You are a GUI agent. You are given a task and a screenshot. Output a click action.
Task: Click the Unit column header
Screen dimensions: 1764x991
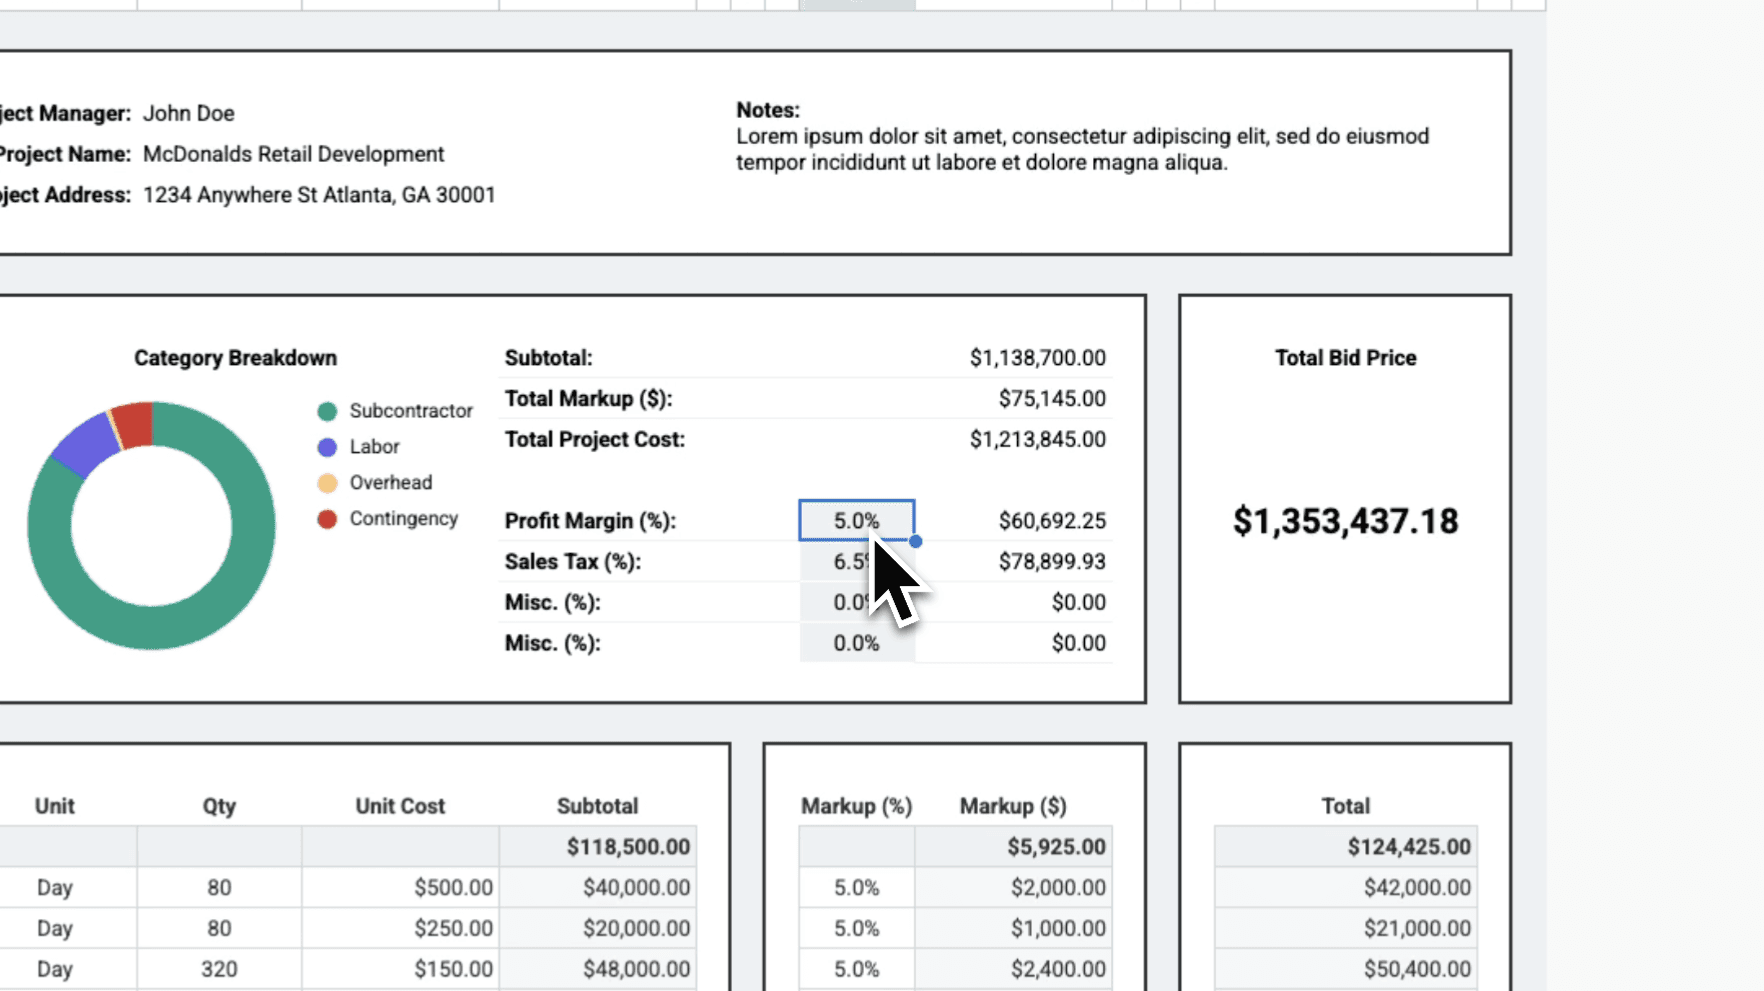point(55,806)
